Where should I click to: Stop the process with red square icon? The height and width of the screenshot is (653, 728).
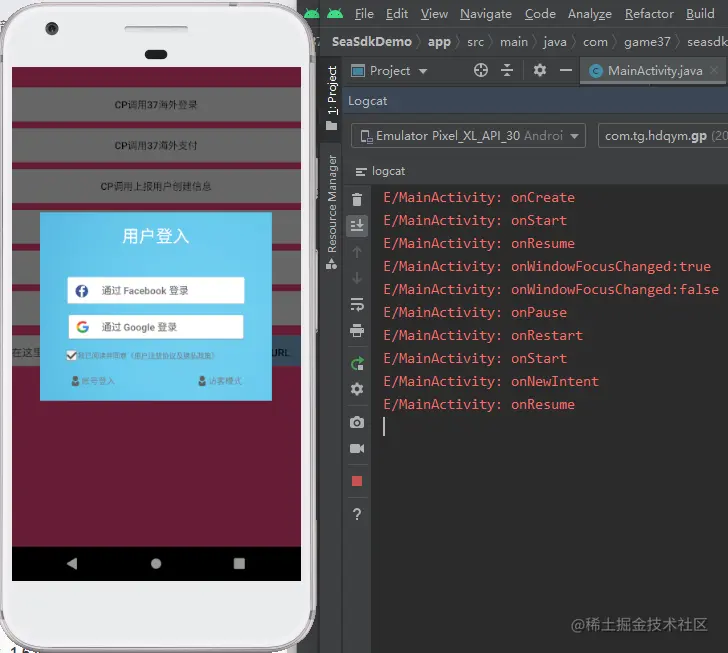357,481
